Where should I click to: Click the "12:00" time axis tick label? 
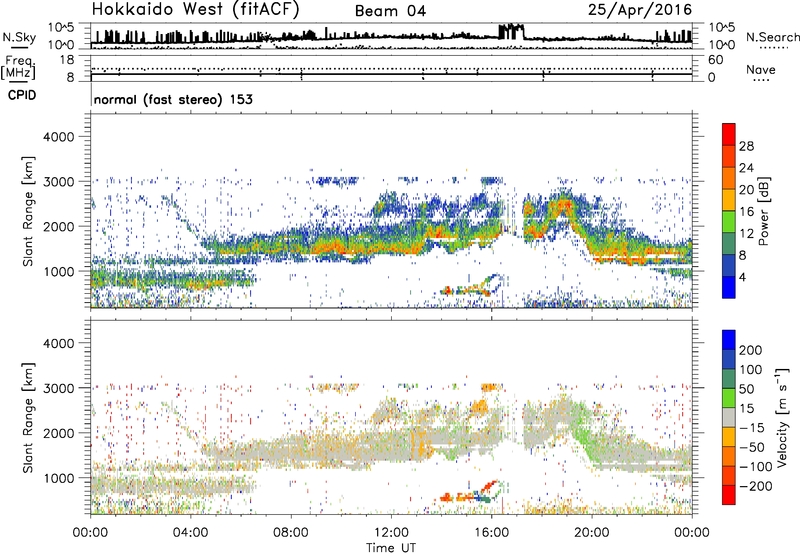(x=391, y=533)
